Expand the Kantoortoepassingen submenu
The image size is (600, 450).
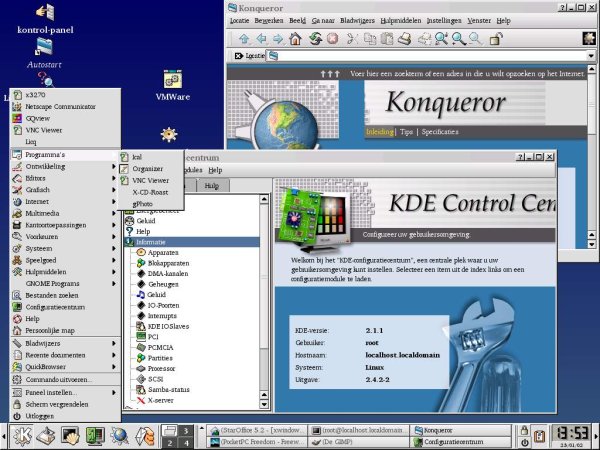click(x=65, y=225)
